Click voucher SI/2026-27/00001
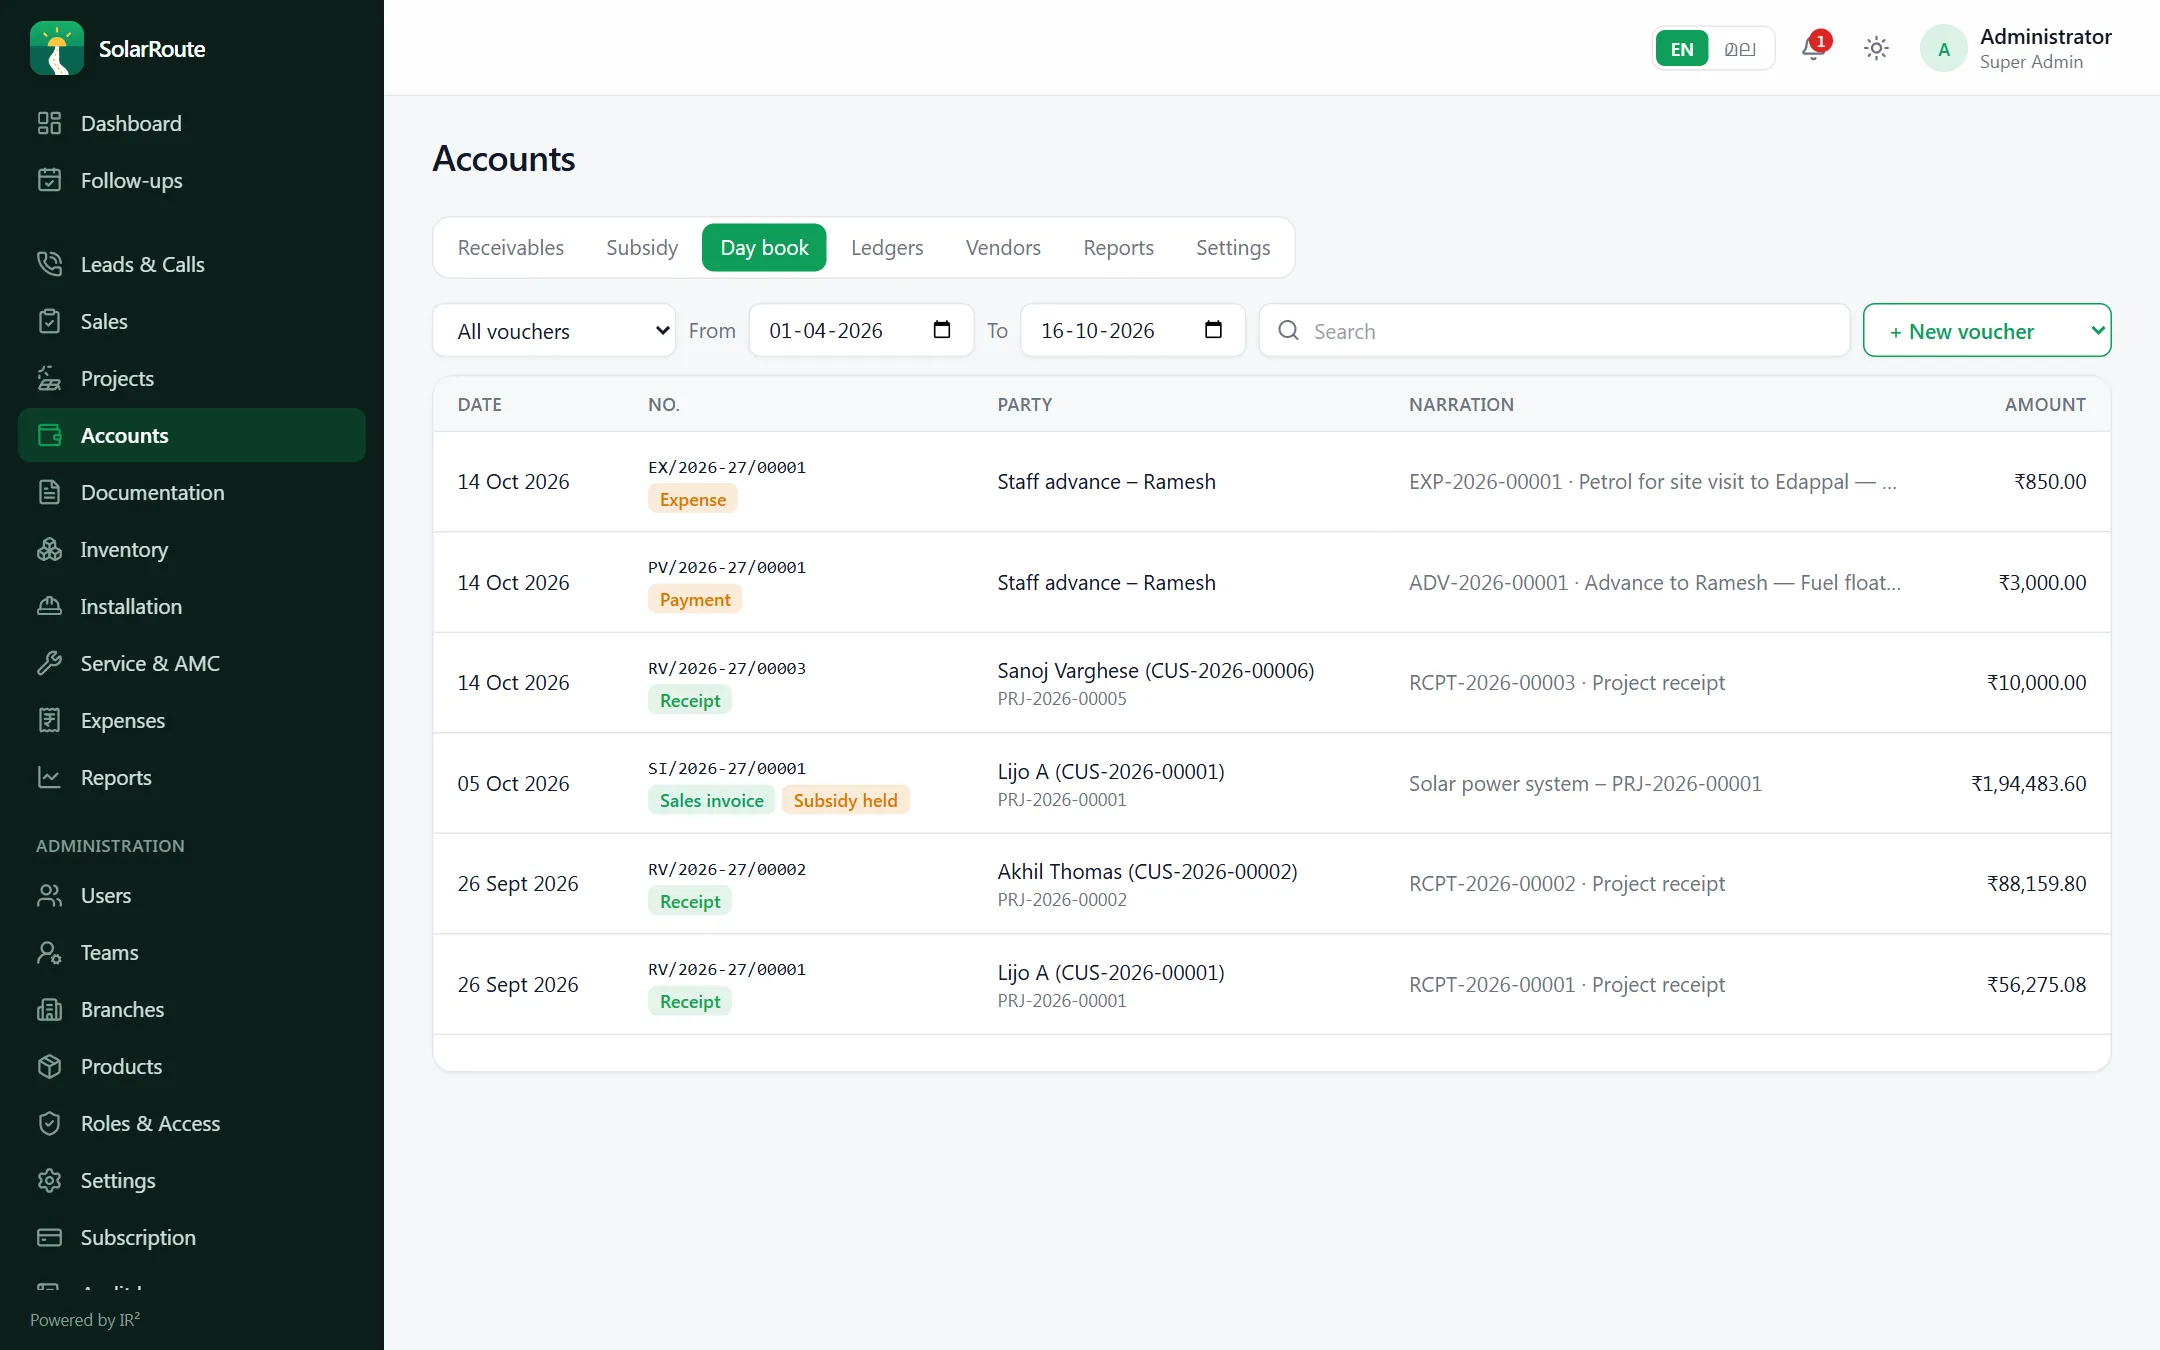Screen dimensions: 2160x1350 pos(727,768)
